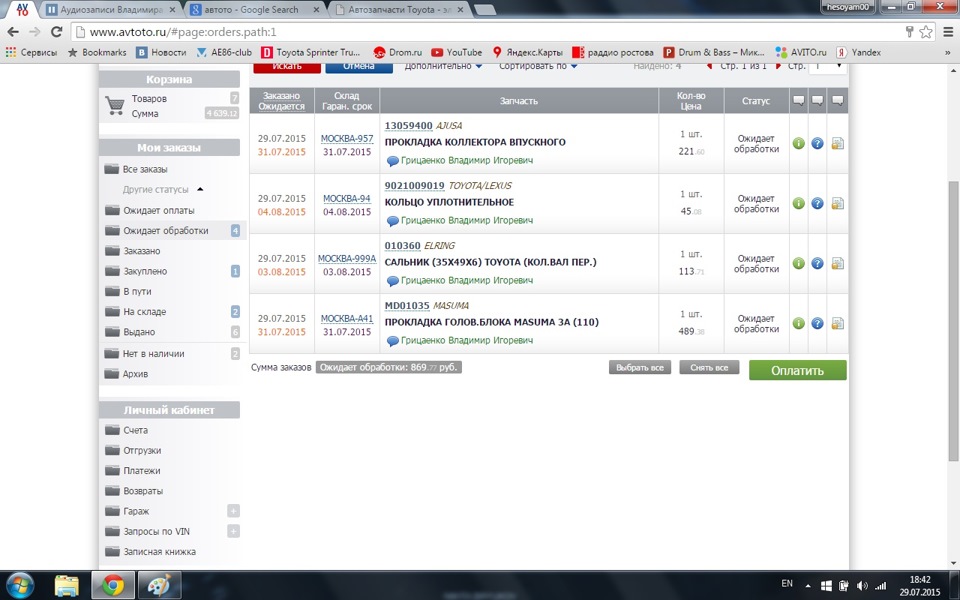Click chat bubble icon under САЛЬНИК (35X49X6)
Image resolution: width=960 pixels, height=600 pixels.
[392, 281]
